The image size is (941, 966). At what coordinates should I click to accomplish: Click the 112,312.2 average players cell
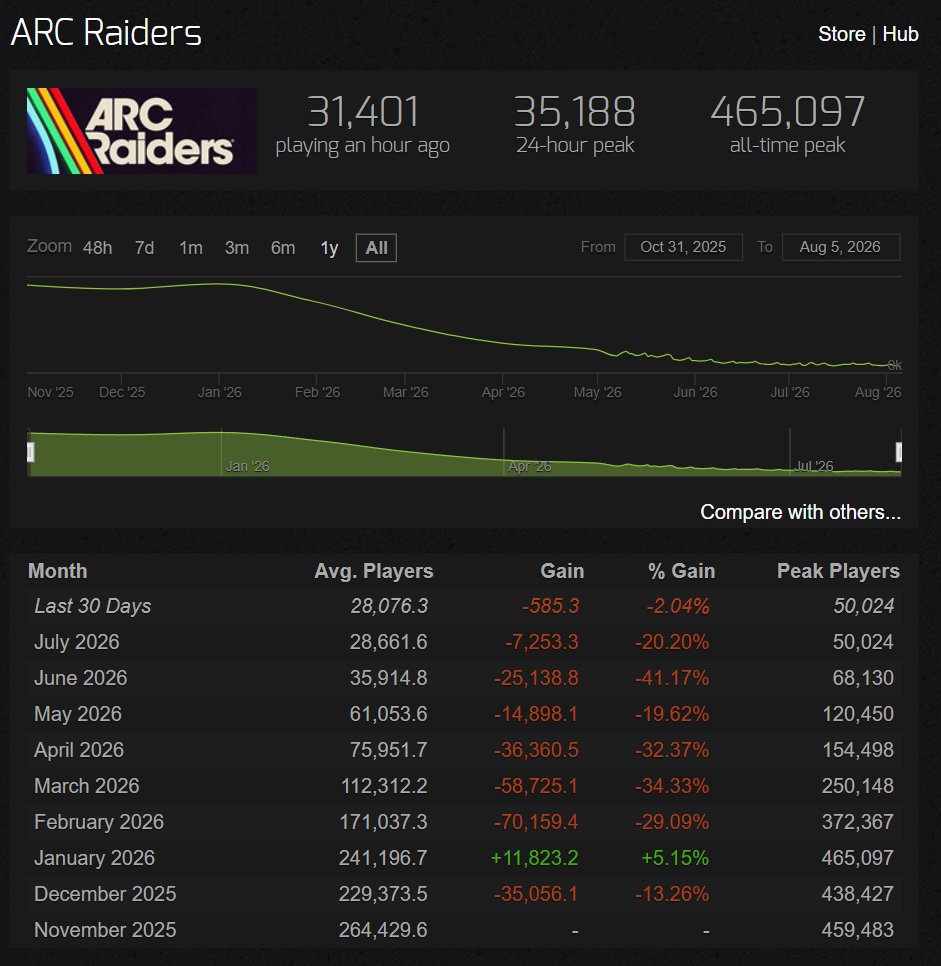pyautogui.click(x=384, y=786)
